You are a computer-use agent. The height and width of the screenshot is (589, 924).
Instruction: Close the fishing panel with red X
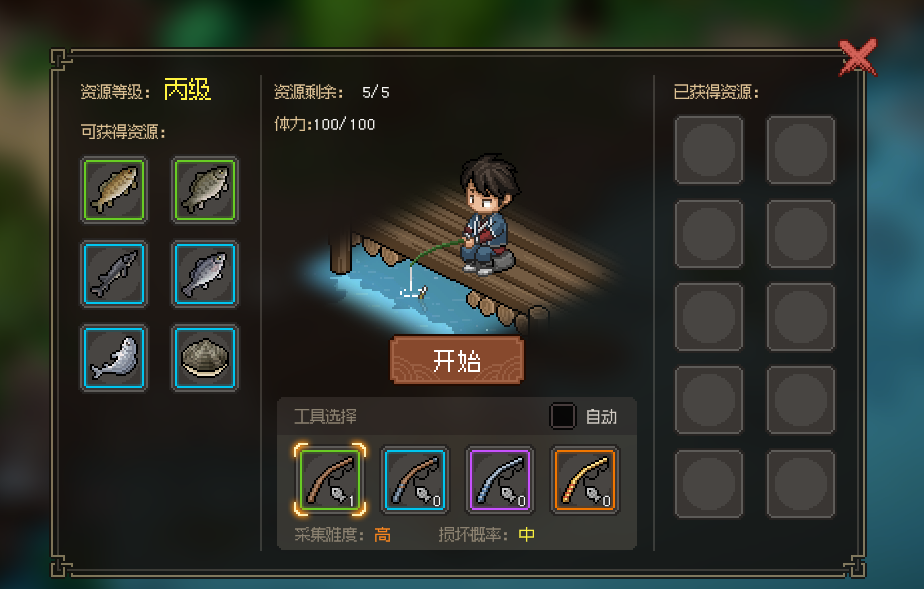tap(858, 58)
